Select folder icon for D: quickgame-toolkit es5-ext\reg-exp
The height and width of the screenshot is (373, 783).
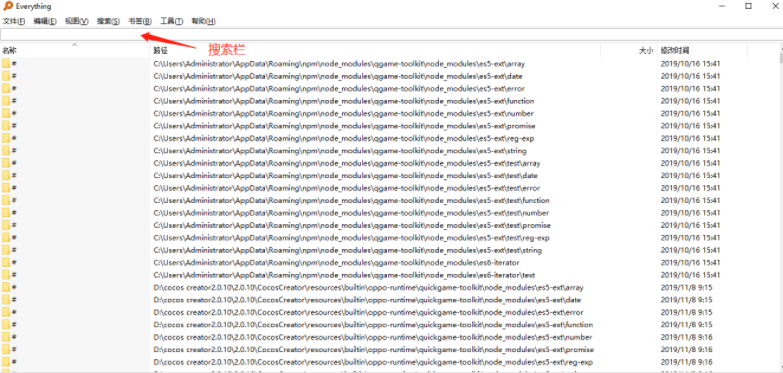(6, 362)
